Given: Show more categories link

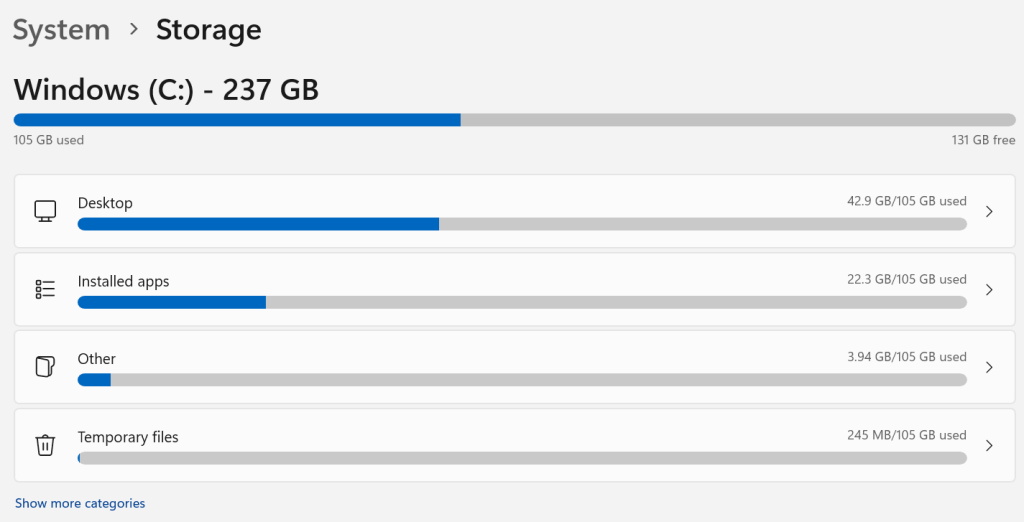Looking at the screenshot, I should pyautogui.click(x=80, y=503).
